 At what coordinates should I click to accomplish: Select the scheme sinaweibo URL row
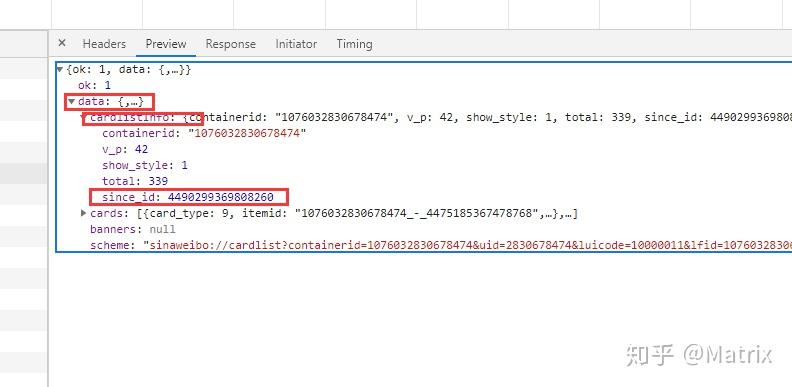pyautogui.click(x=441, y=245)
